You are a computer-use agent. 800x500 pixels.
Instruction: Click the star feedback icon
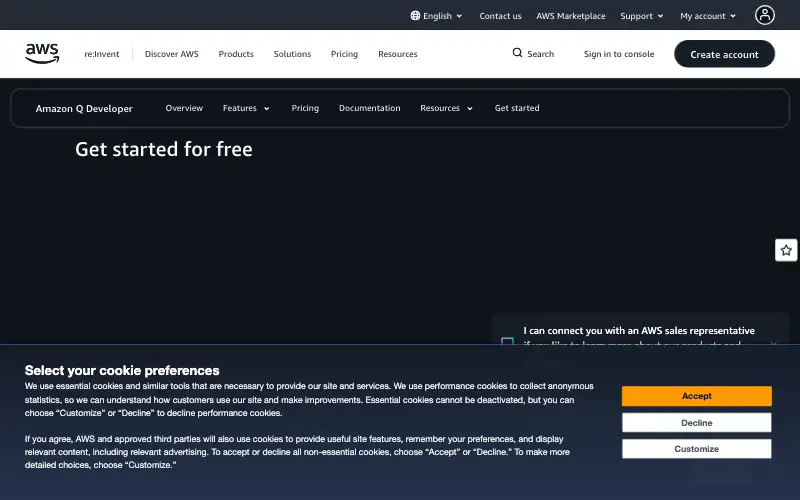tap(786, 250)
